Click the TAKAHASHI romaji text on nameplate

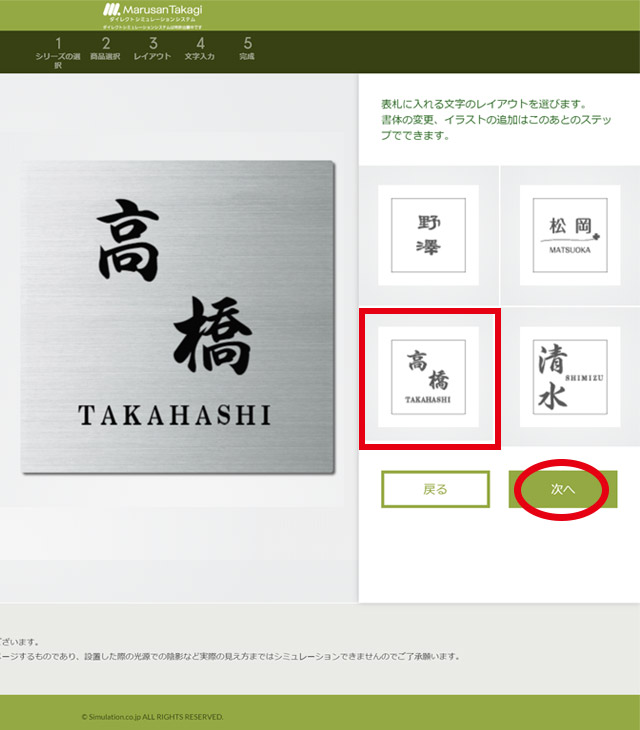(174, 414)
